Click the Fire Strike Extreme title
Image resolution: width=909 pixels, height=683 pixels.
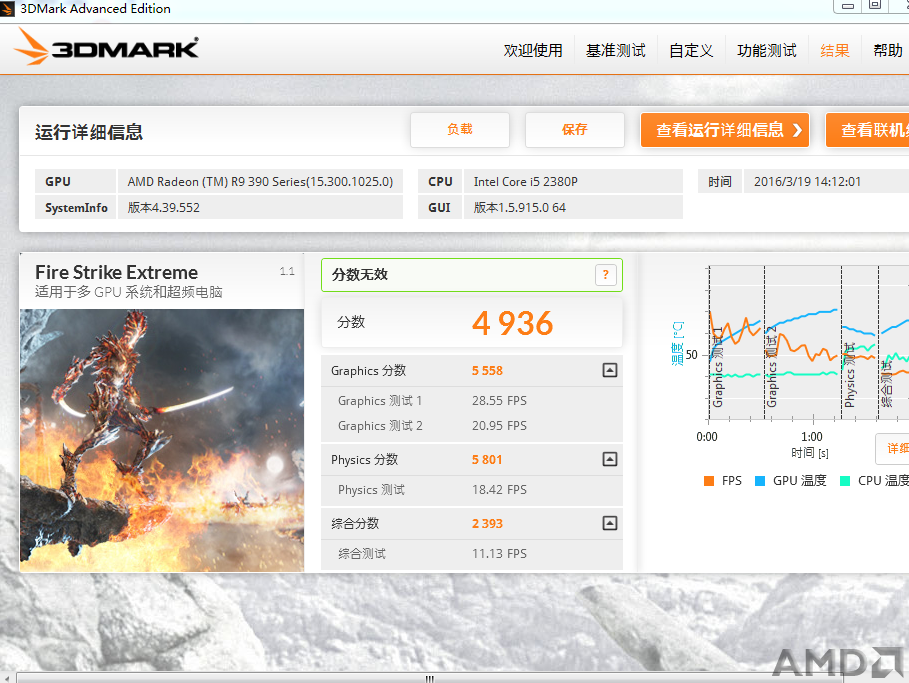pyautogui.click(x=117, y=272)
